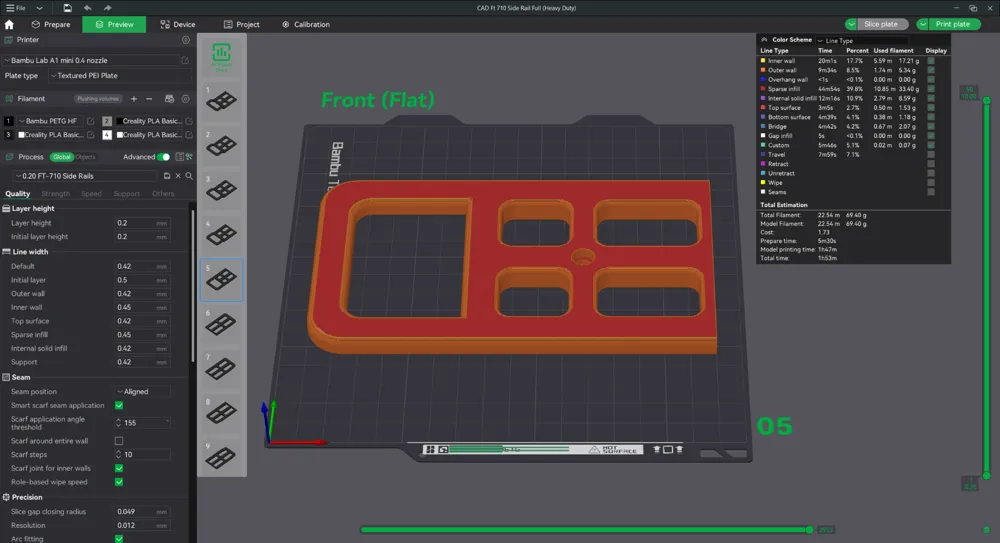Open the Print plate dropdown arrow
Screen dimensions: 1000x543
(922, 24)
